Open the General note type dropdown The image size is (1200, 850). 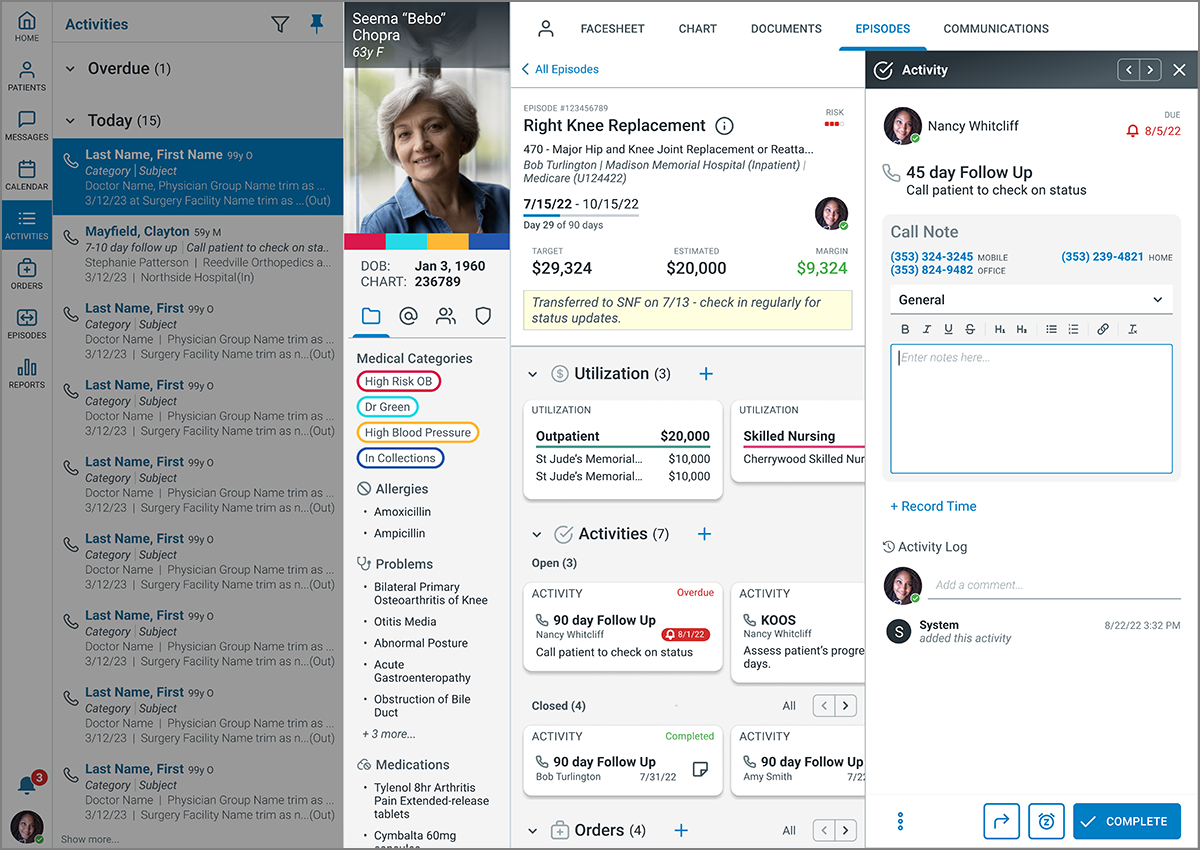[1031, 300]
